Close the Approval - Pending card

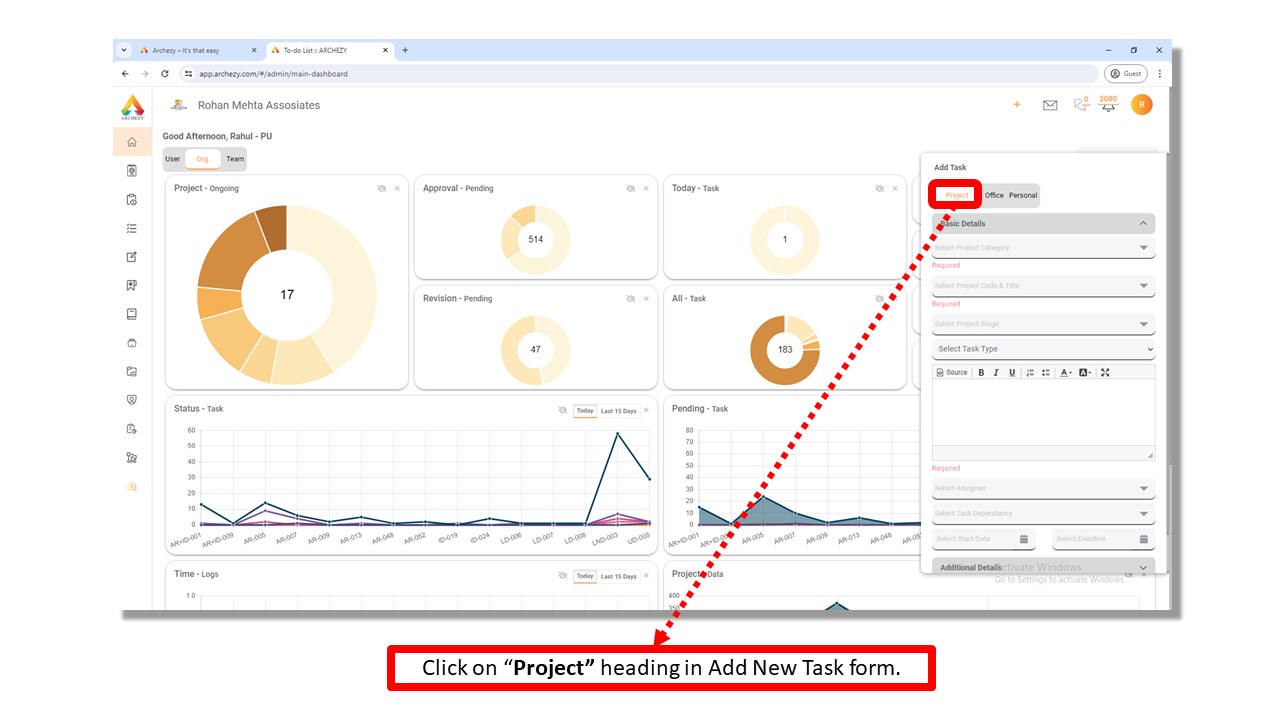pyautogui.click(x=646, y=188)
